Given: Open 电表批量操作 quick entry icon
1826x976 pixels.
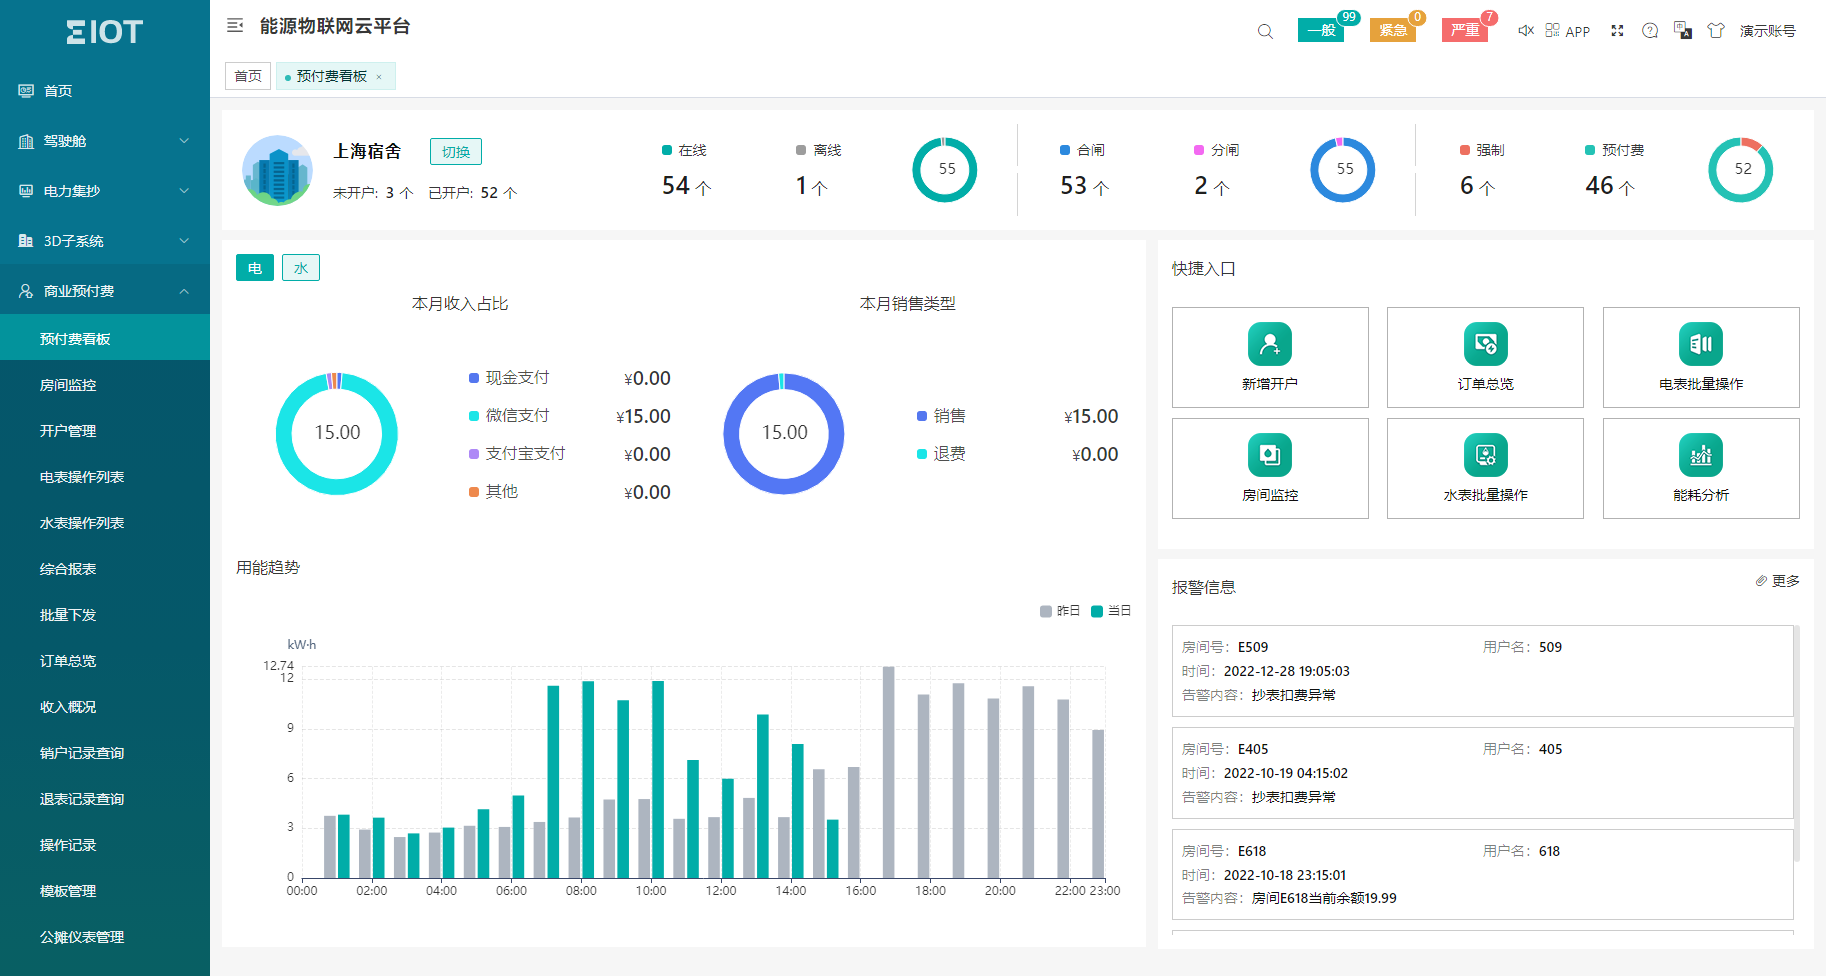Looking at the screenshot, I should [x=1700, y=345].
